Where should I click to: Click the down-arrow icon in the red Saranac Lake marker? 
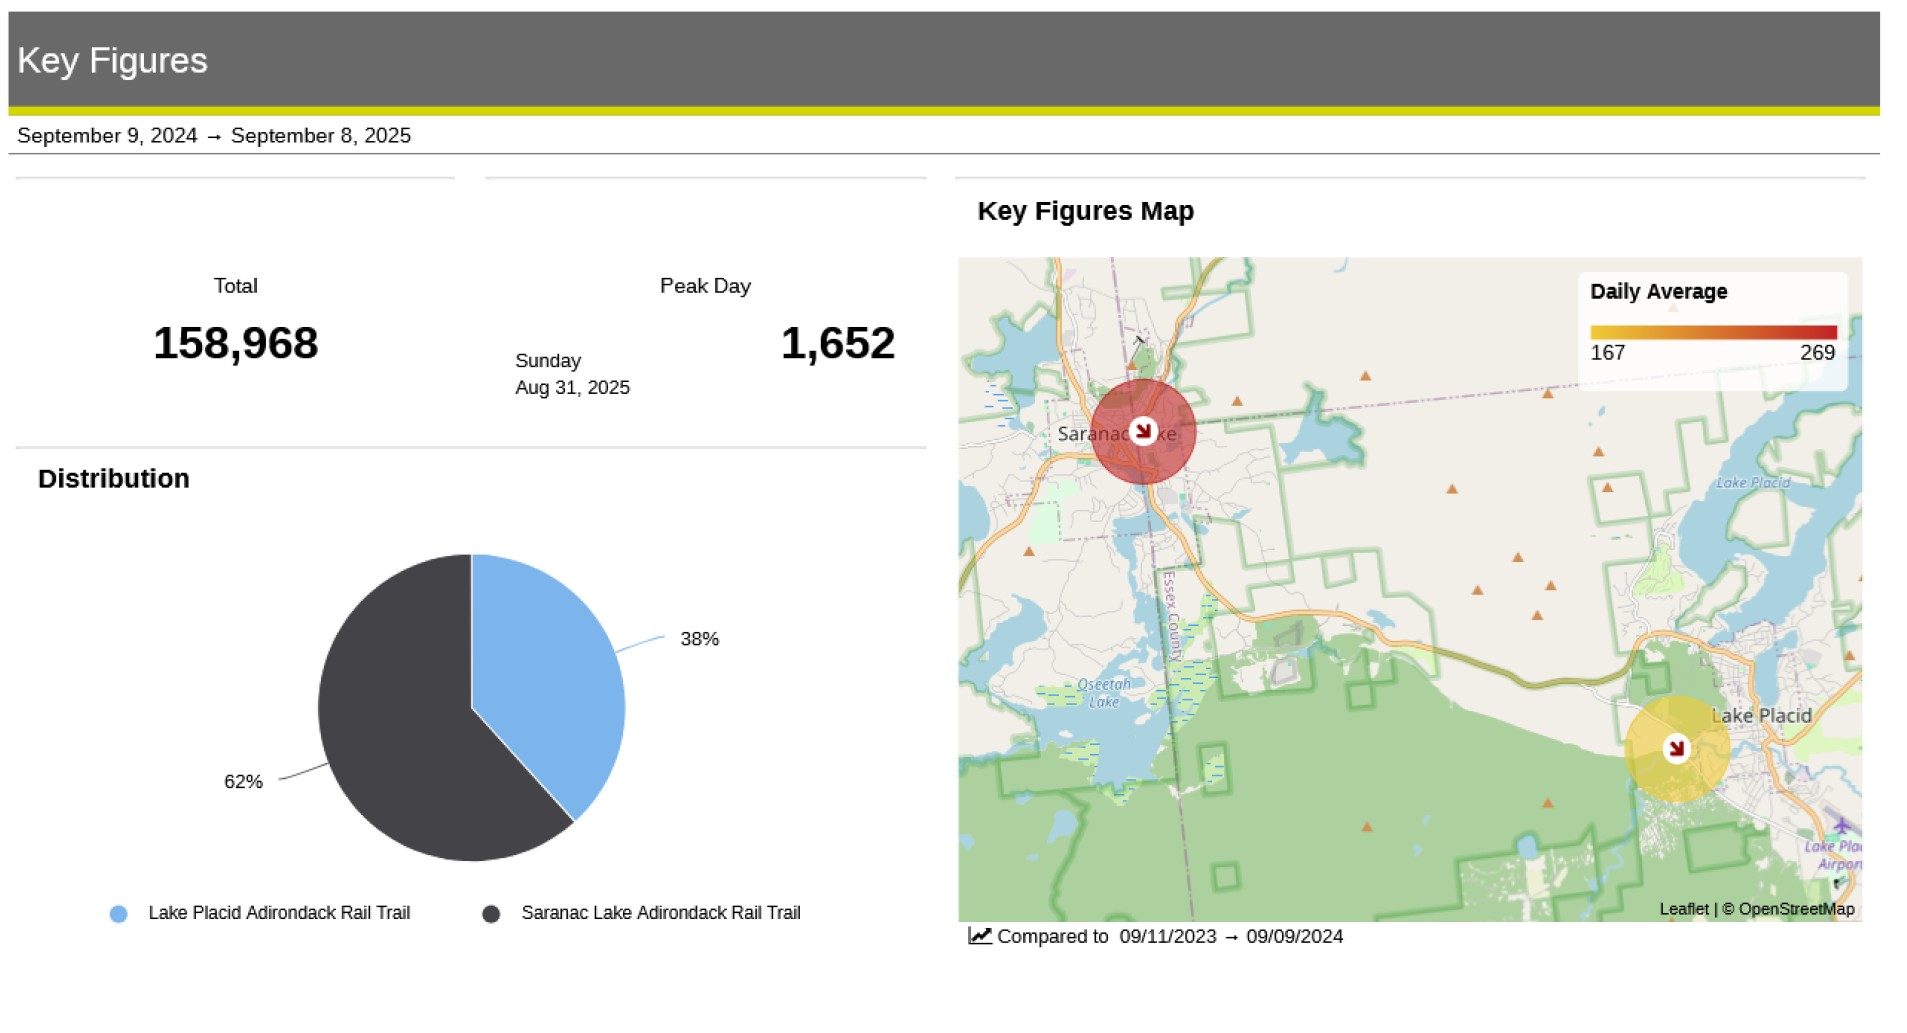pyautogui.click(x=1142, y=431)
